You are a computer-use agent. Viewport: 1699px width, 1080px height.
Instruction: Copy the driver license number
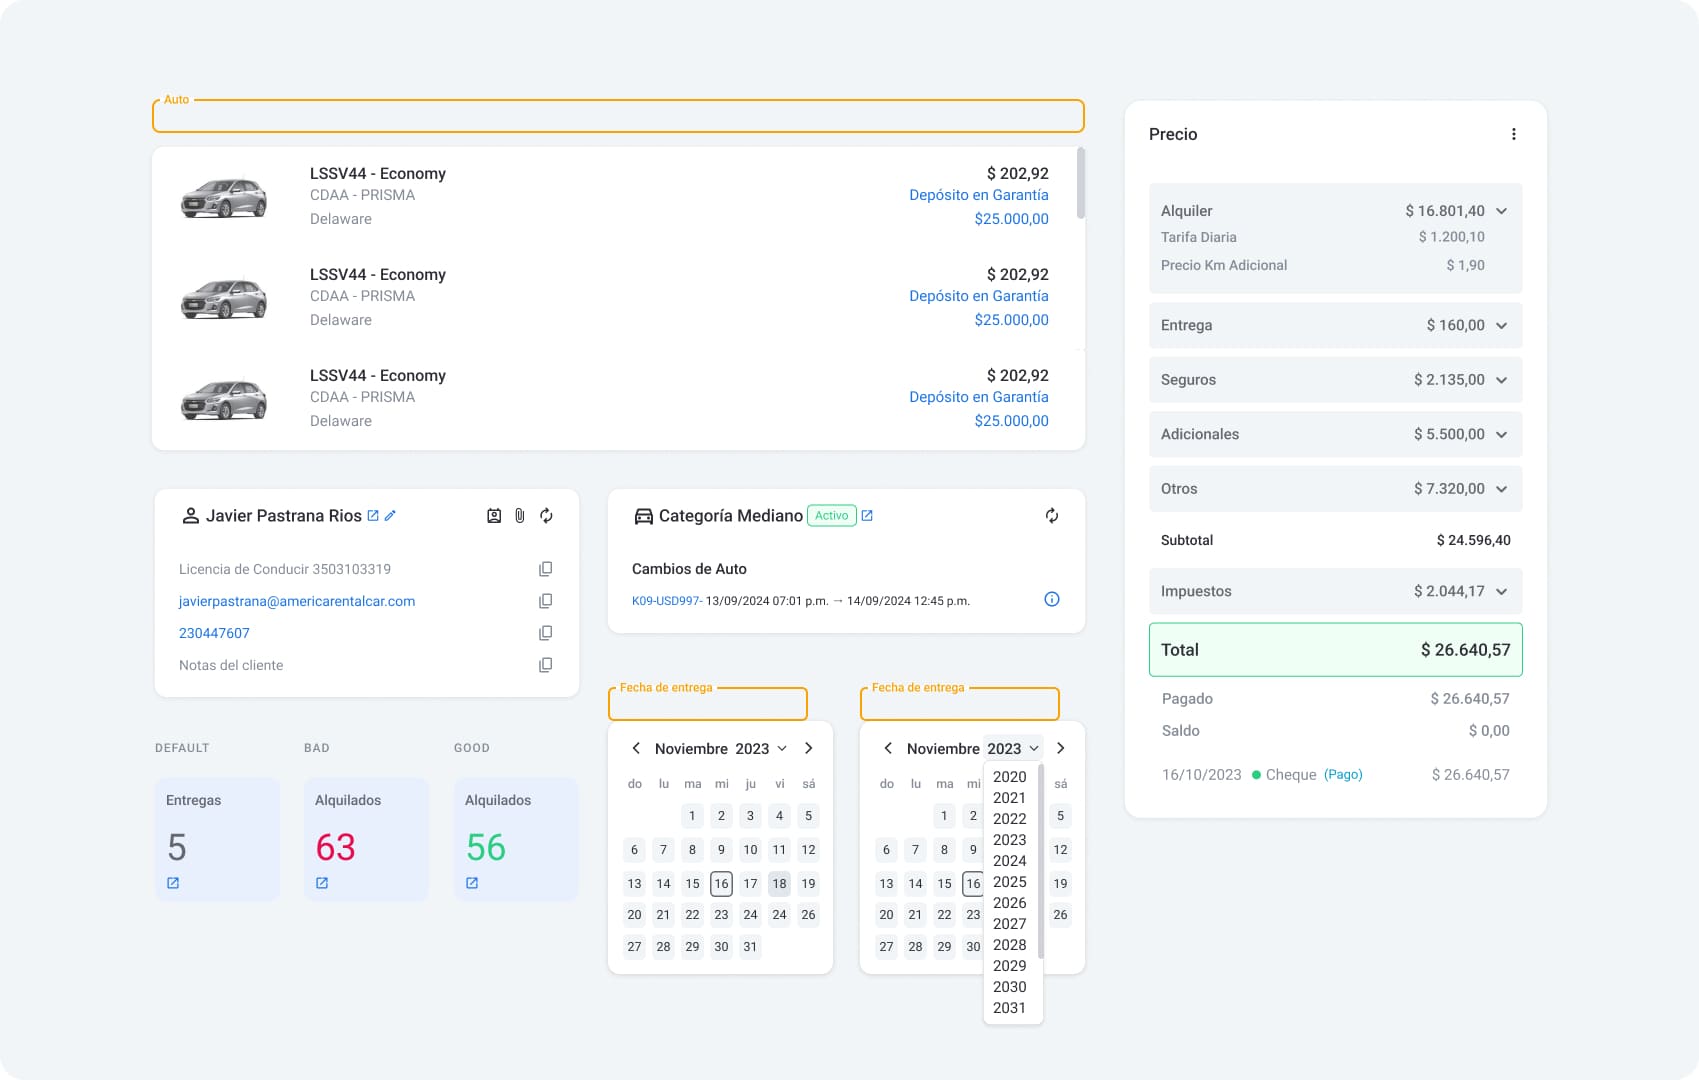coord(545,569)
